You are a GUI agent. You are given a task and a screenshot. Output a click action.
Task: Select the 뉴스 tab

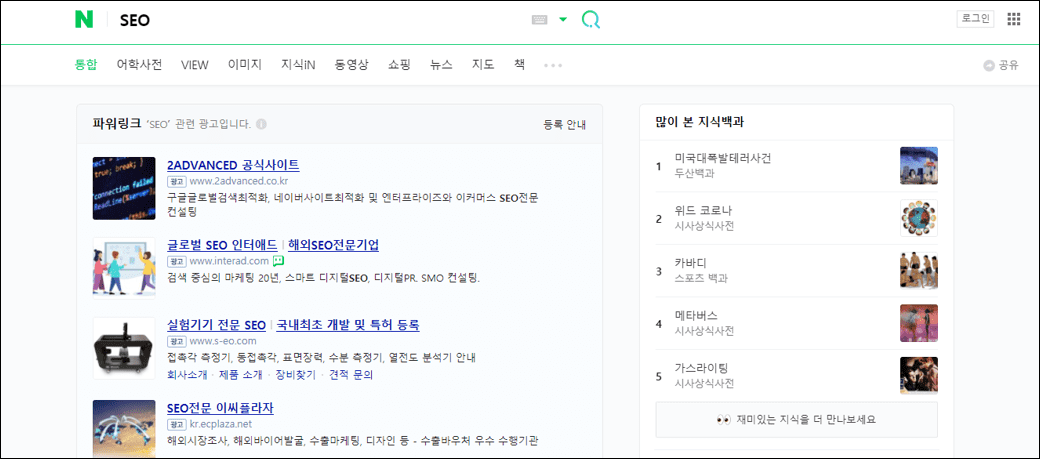coord(441,65)
